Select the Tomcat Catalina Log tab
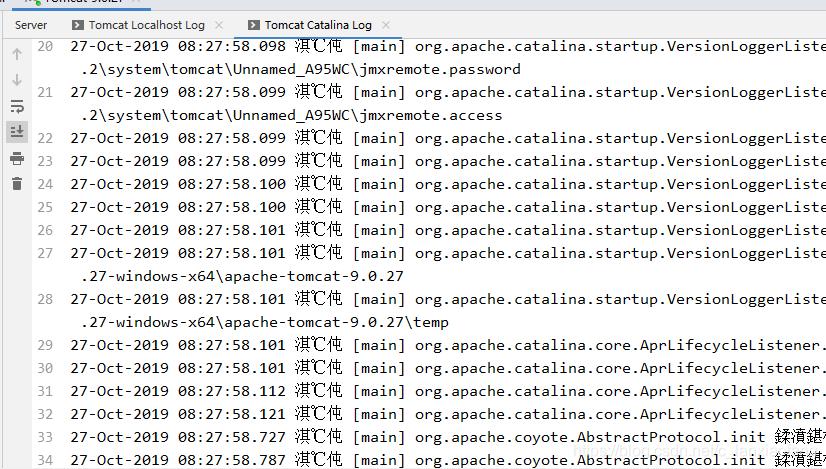826x469 pixels. point(318,25)
